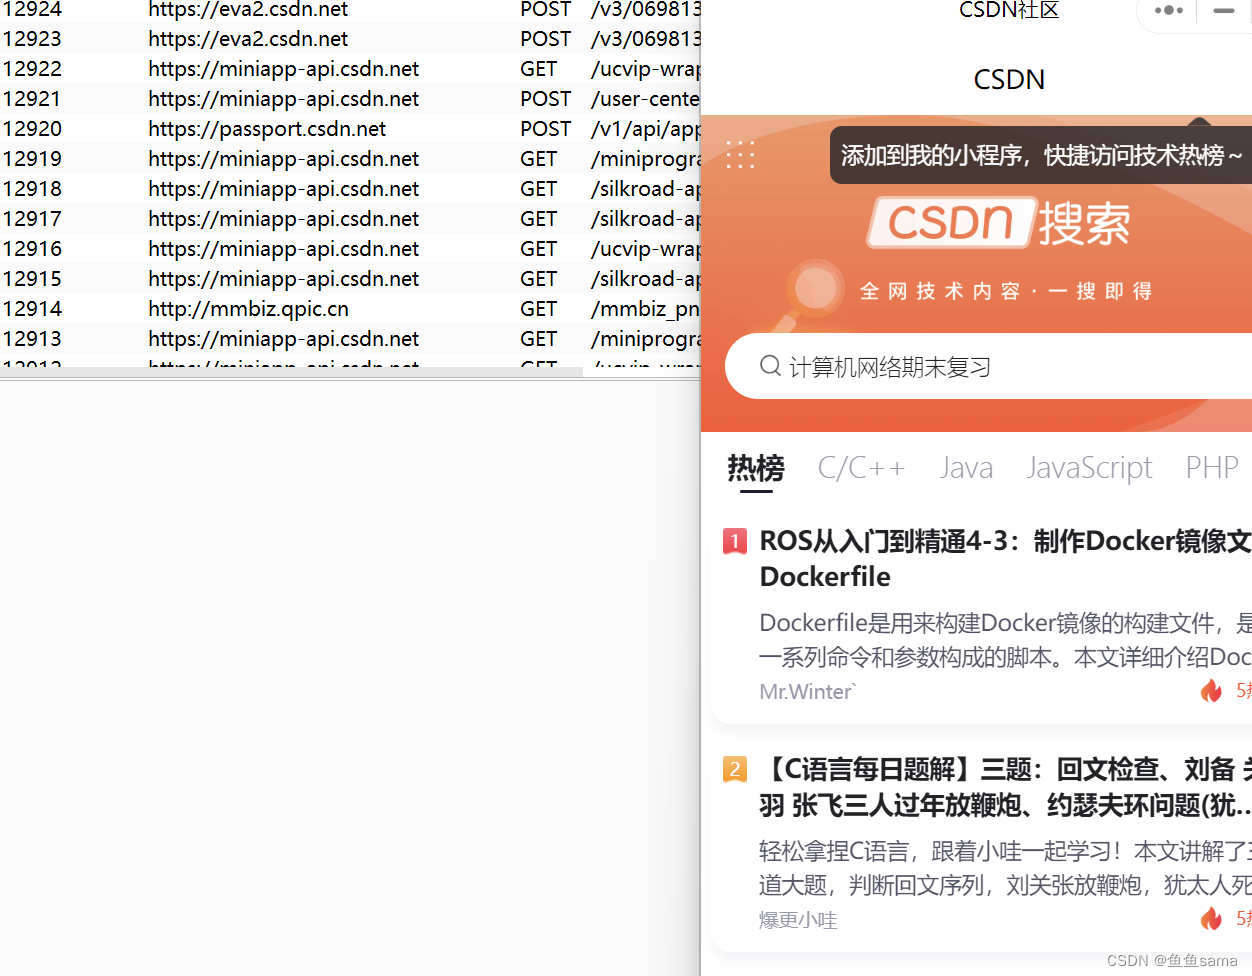This screenshot has width=1252, height=976.
Task: Click the 全网技术内容·一搜即得 slogan
Action: [x=1006, y=291]
